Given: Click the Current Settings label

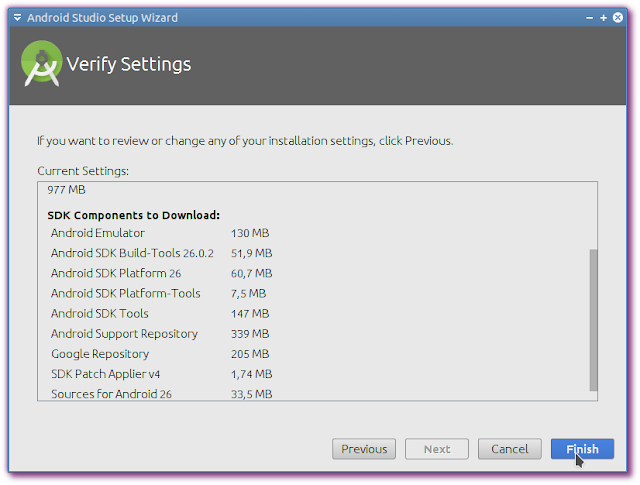Looking at the screenshot, I should (x=83, y=171).
